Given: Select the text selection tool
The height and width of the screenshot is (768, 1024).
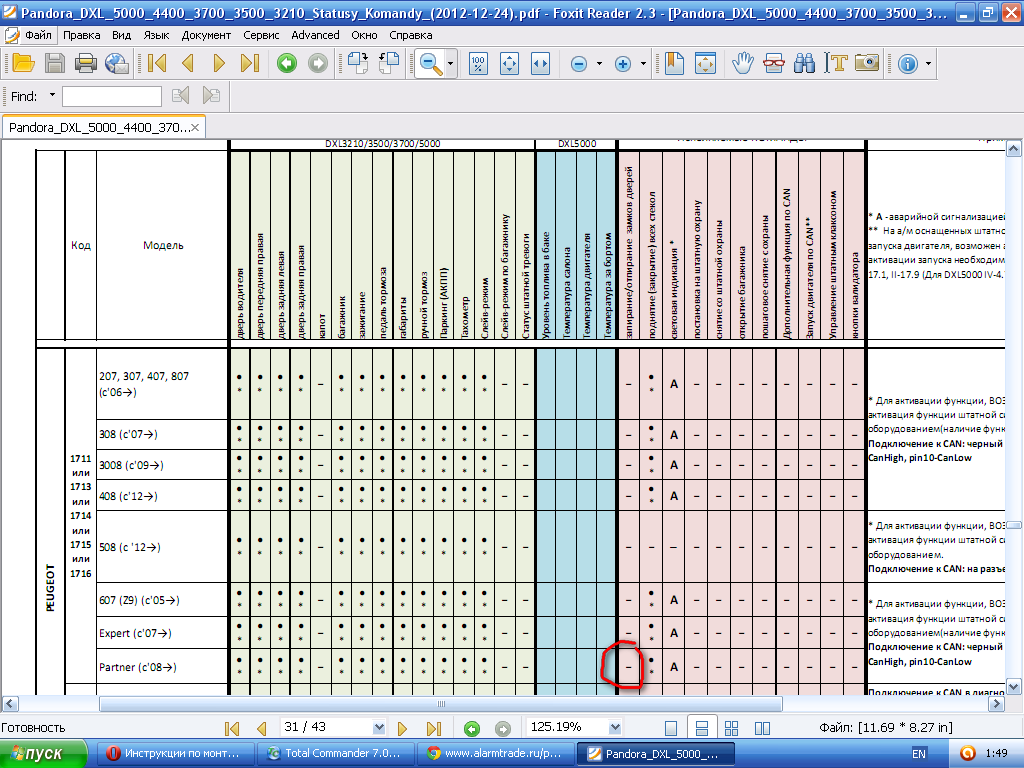Looking at the screenshot, I should [x=836, y=63].
